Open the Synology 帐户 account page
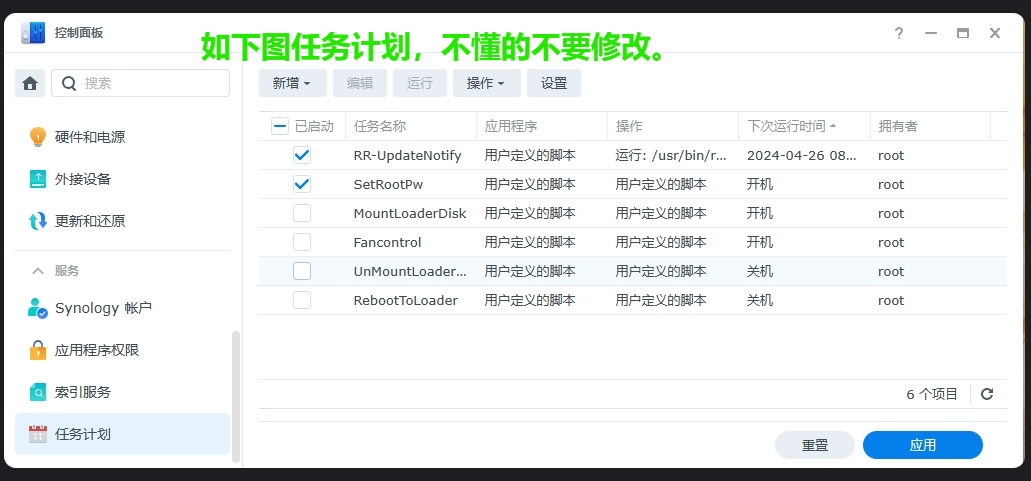This screenshot has height=481, width=1031. 103,308
